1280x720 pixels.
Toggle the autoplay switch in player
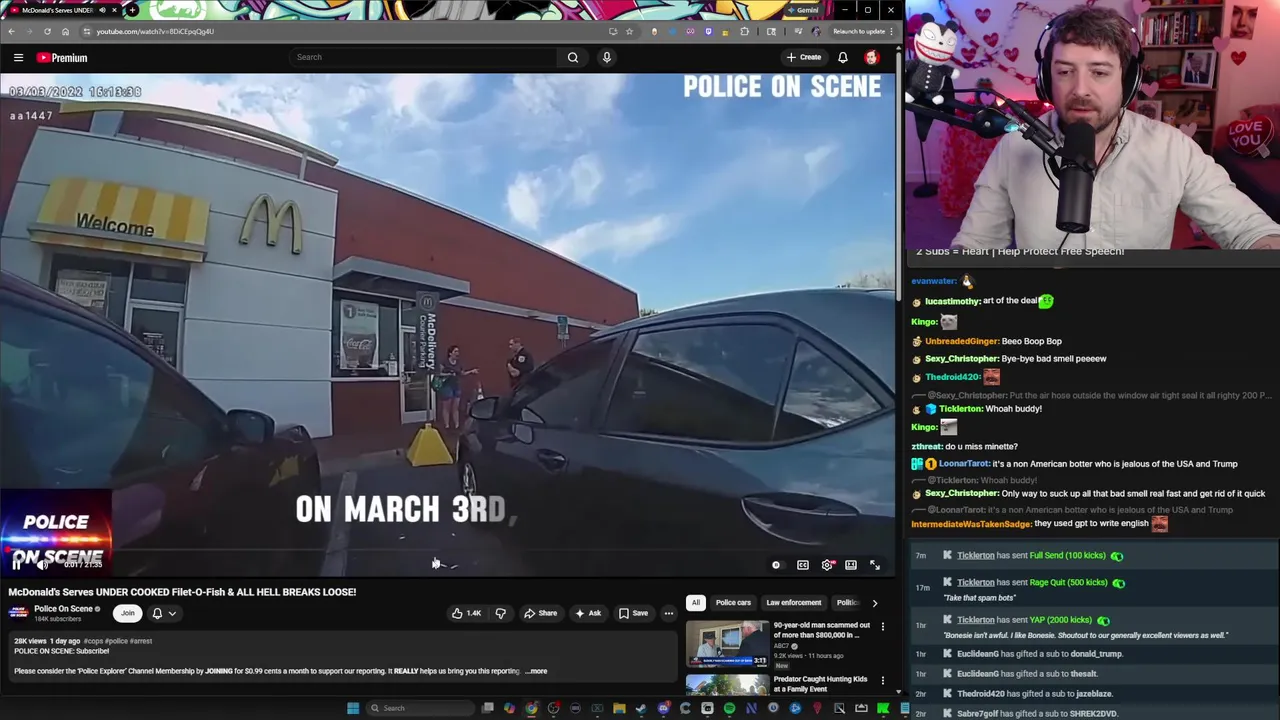point(777,565)
